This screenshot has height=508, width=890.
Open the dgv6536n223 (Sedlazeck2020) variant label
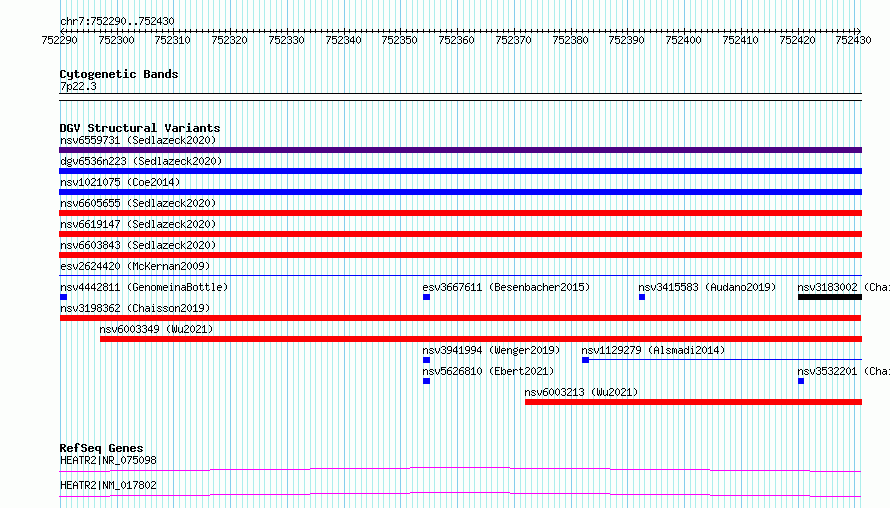tap(141, 161)
